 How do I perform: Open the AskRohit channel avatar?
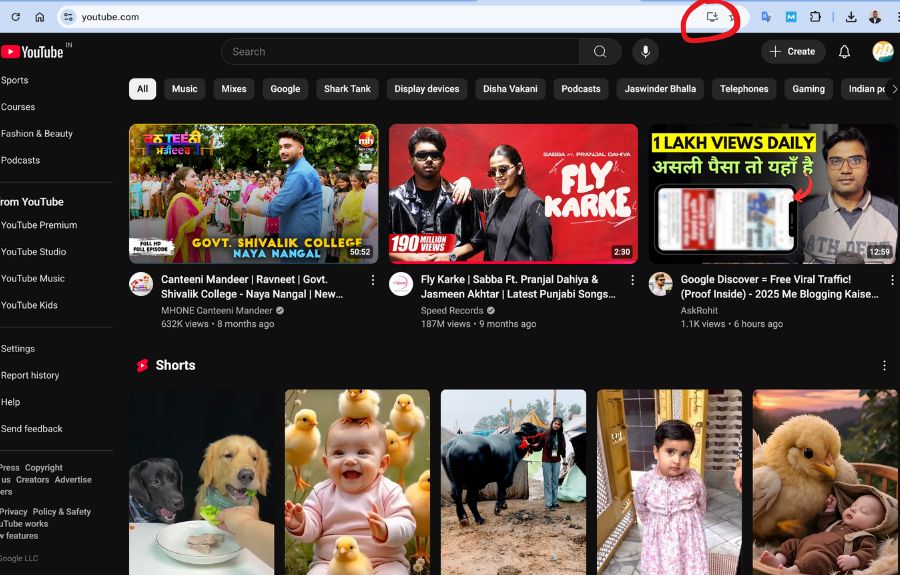tap(660, 284)
